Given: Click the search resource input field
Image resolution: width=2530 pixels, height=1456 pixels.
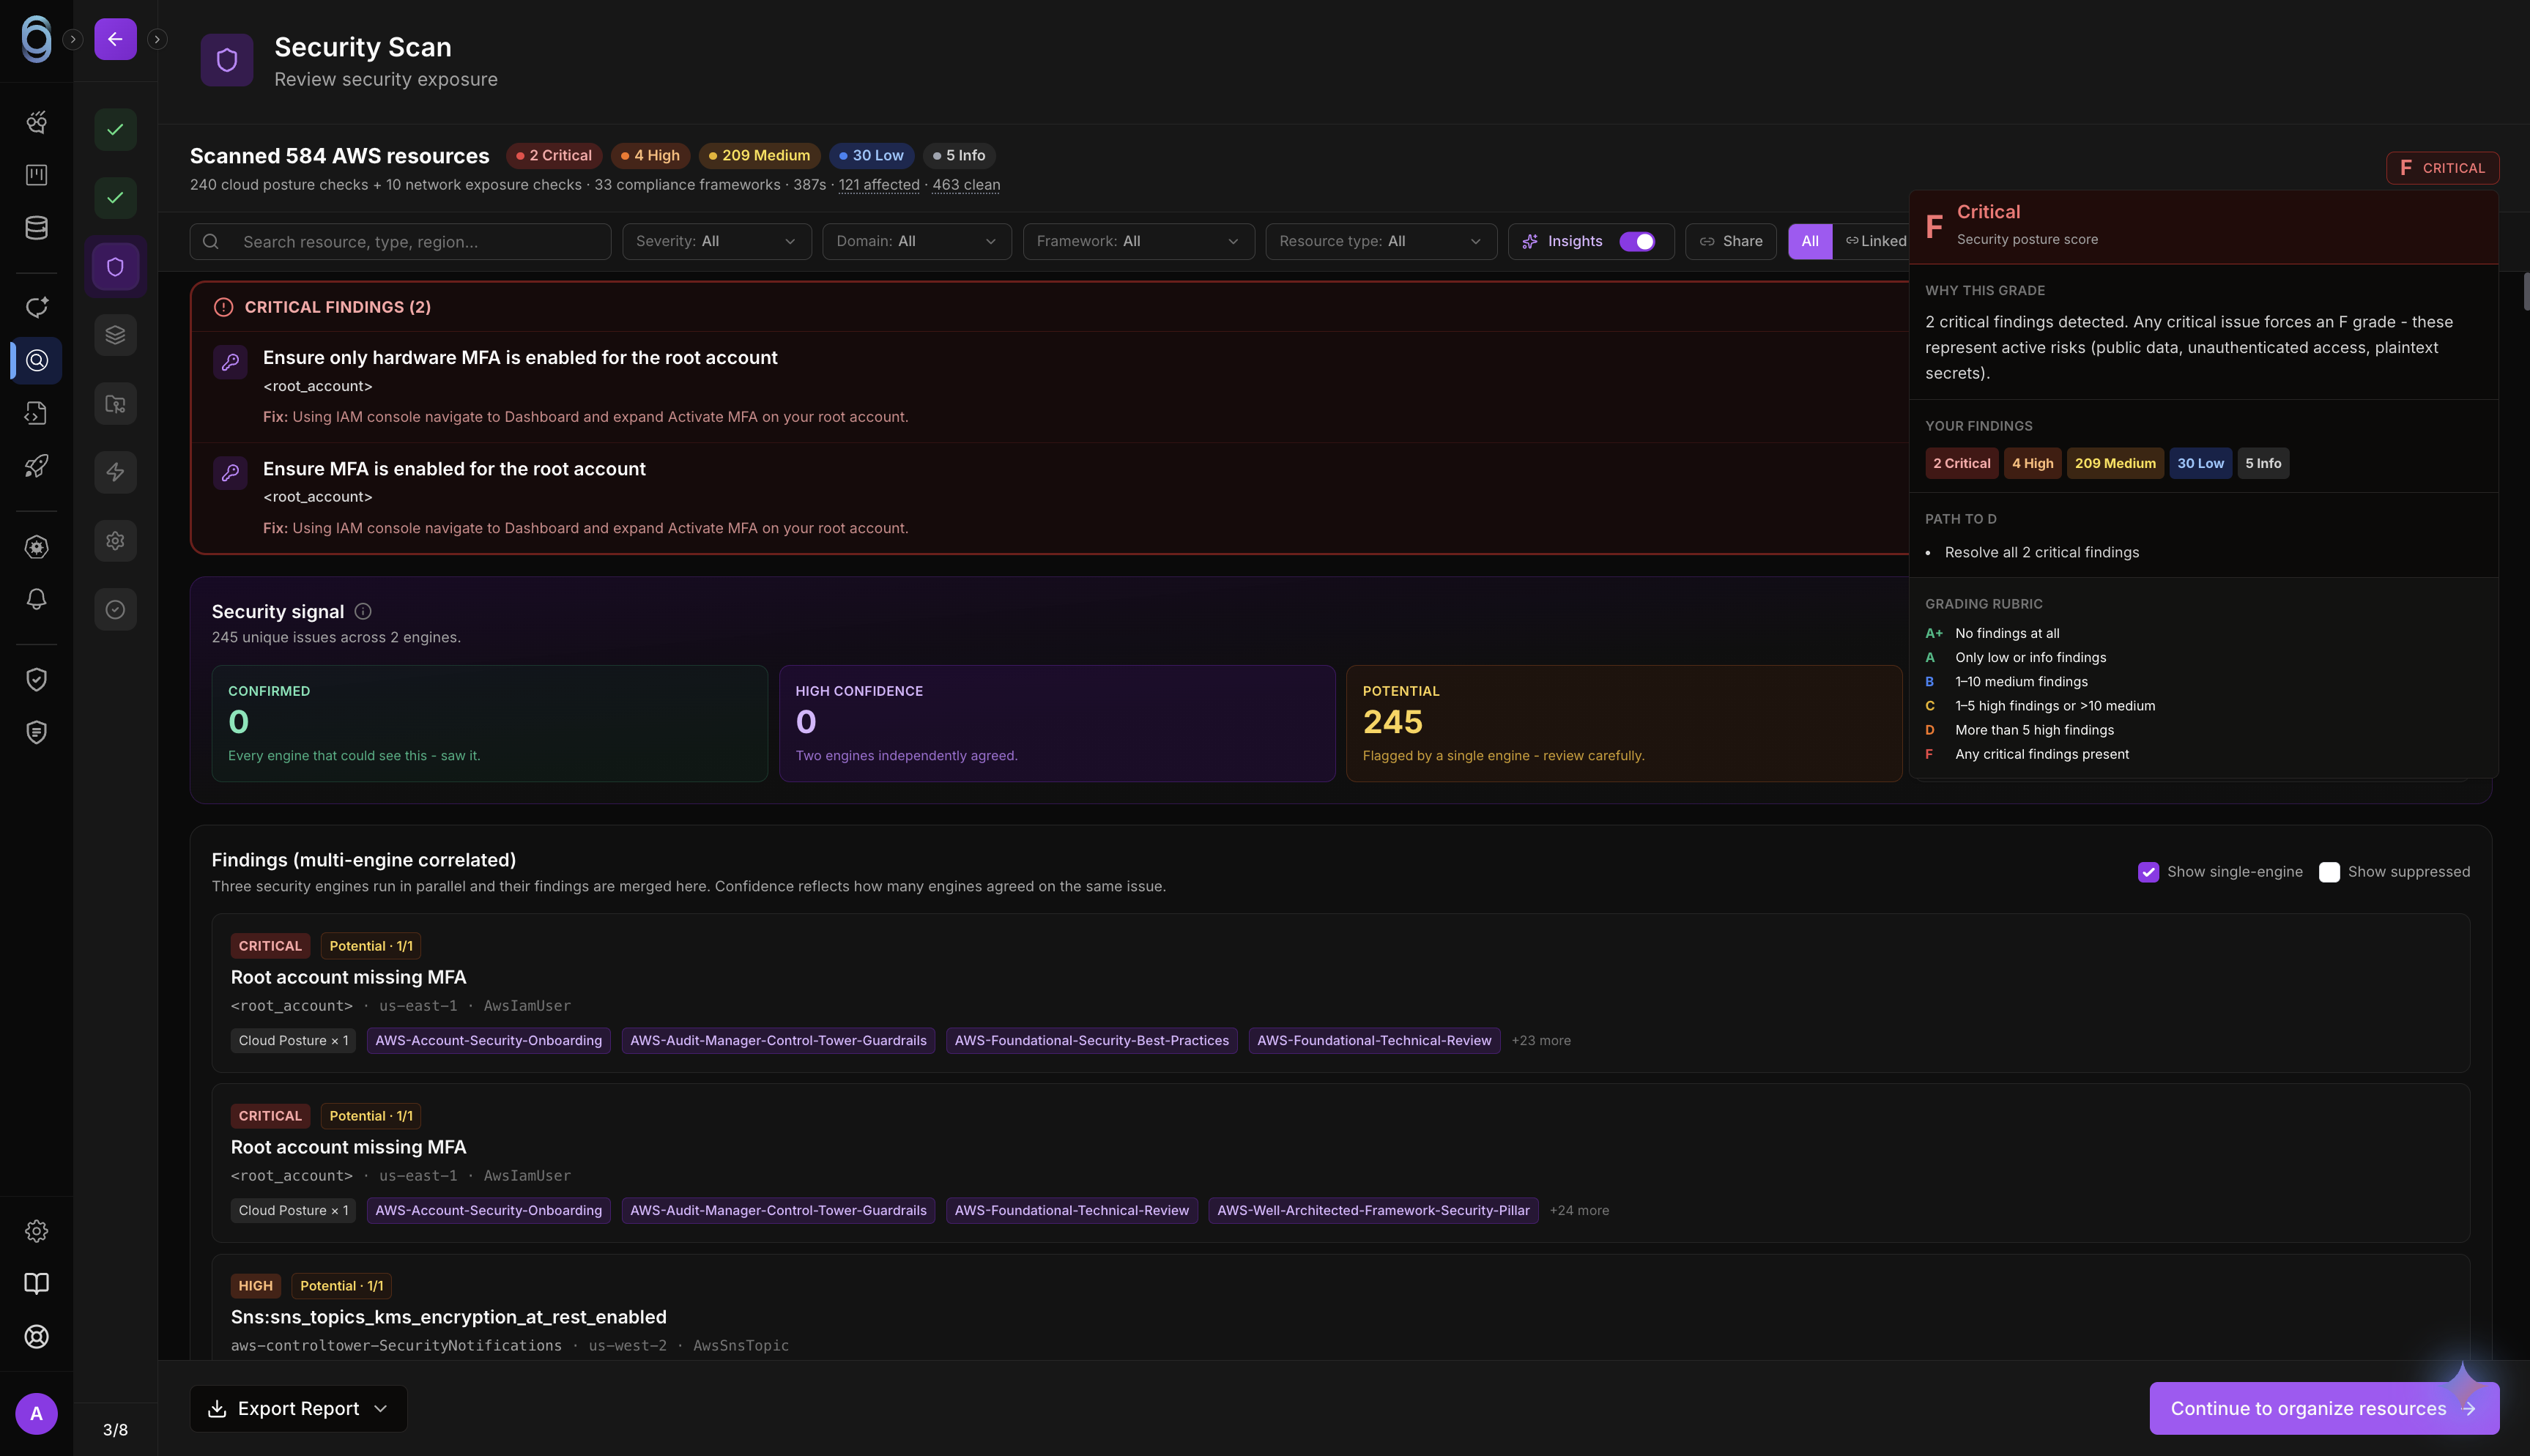Looking at the screenshot, I should (x=400, y=241).
